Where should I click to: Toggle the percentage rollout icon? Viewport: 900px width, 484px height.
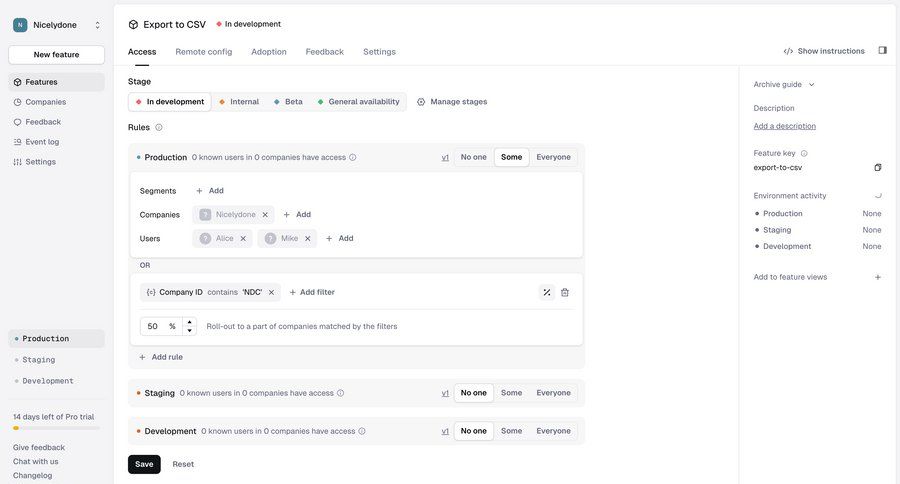(547, 292)
